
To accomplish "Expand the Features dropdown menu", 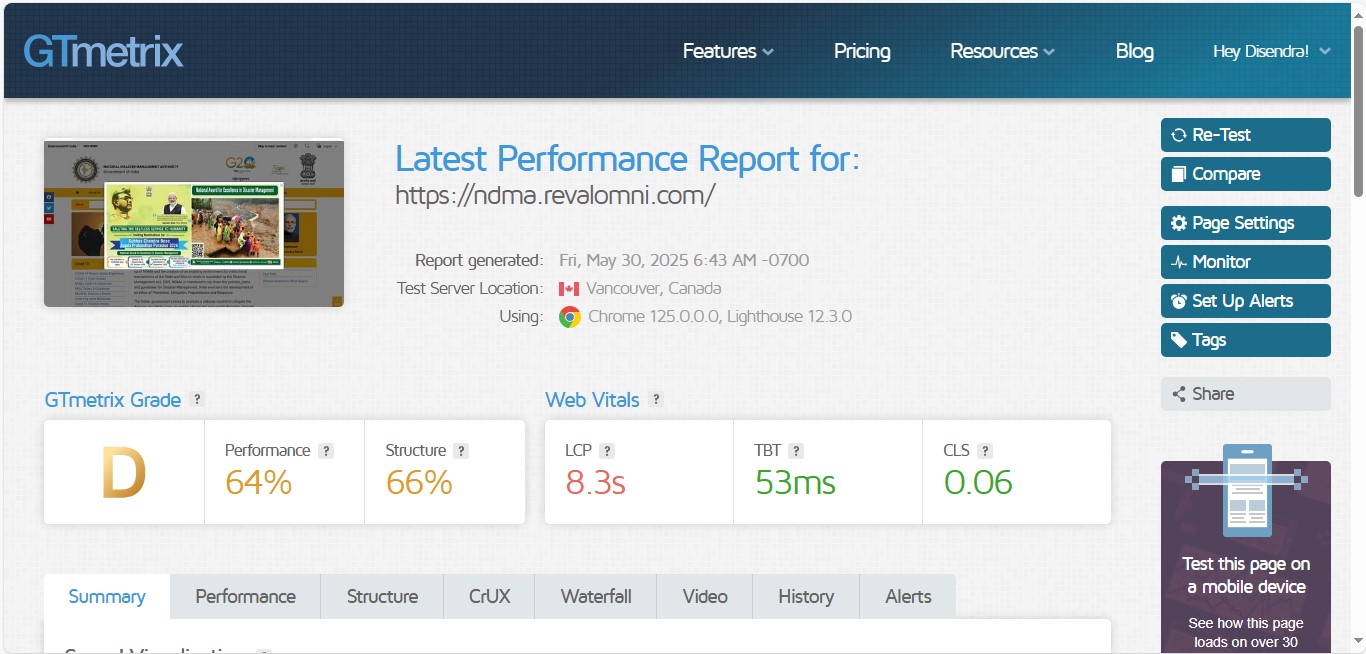I will pyautogui.click(x=728, y=51).
